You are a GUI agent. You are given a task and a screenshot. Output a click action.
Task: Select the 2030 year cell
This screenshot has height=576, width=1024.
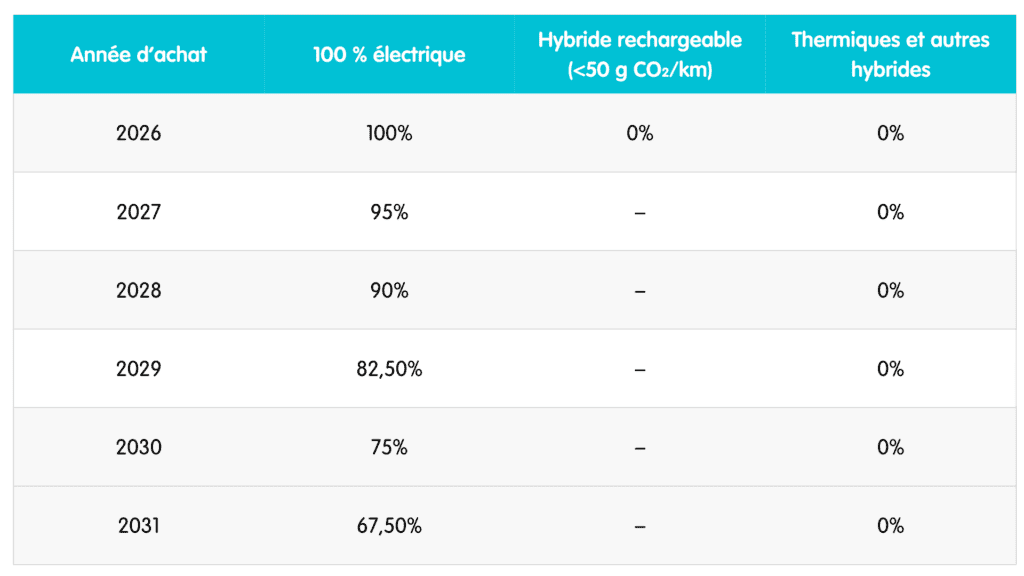(139, 447)
